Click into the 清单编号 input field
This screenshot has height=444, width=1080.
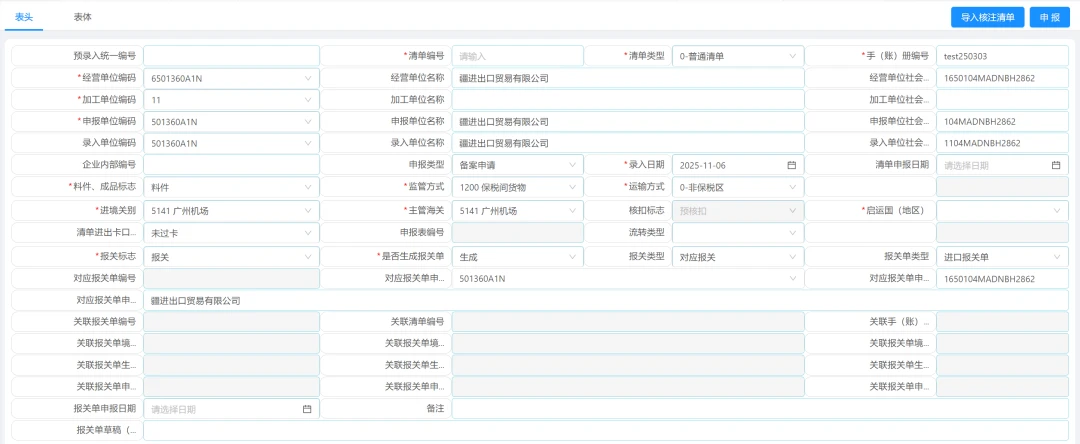pyautogui.click(x=517, y=56)
